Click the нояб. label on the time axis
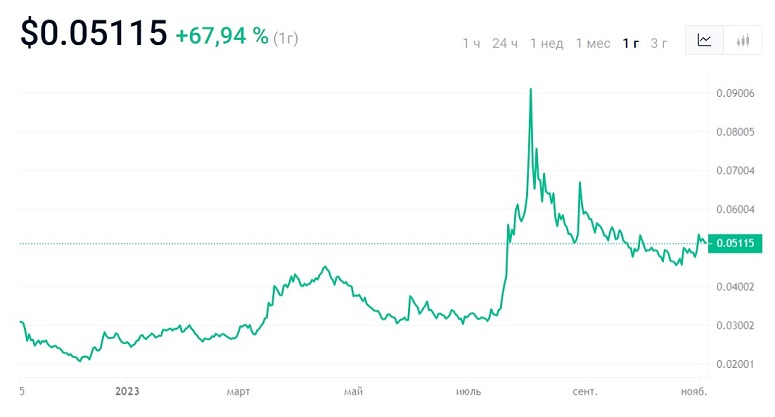Screen dimensions: 775x417 pyautogui.click(x=692, y=391)
